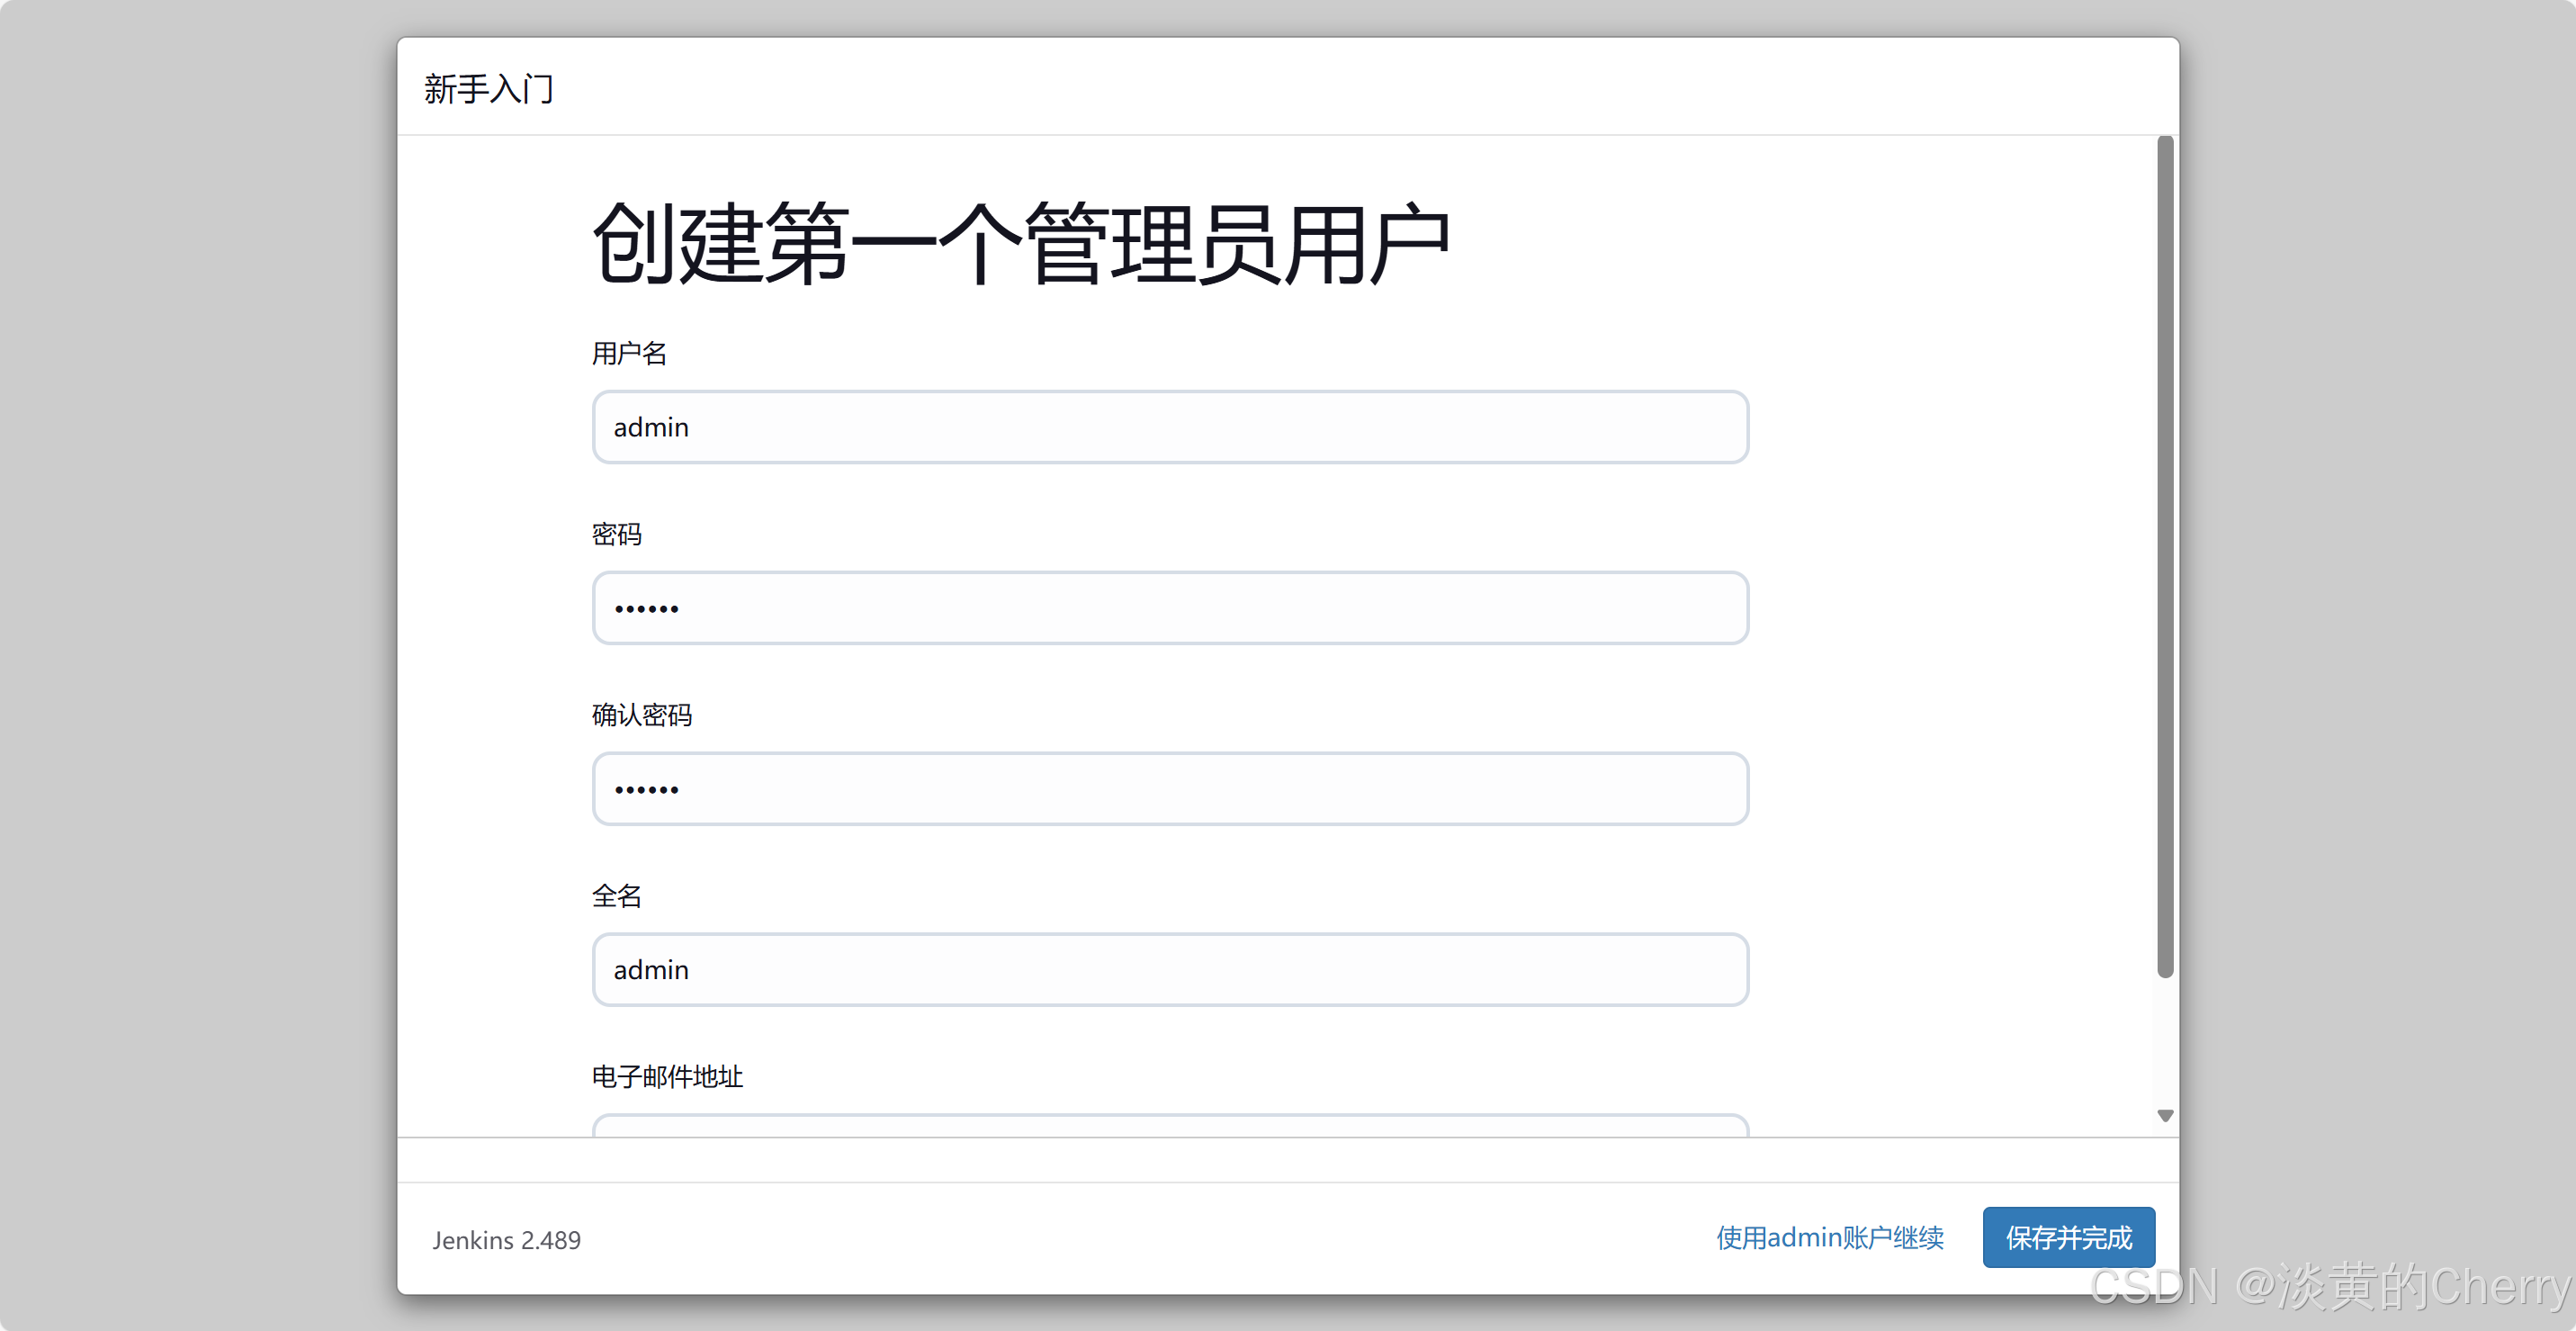2576x1331 pixels.
Task: Click the 用户名 username input field
Action: click(x=1169, y=427)
